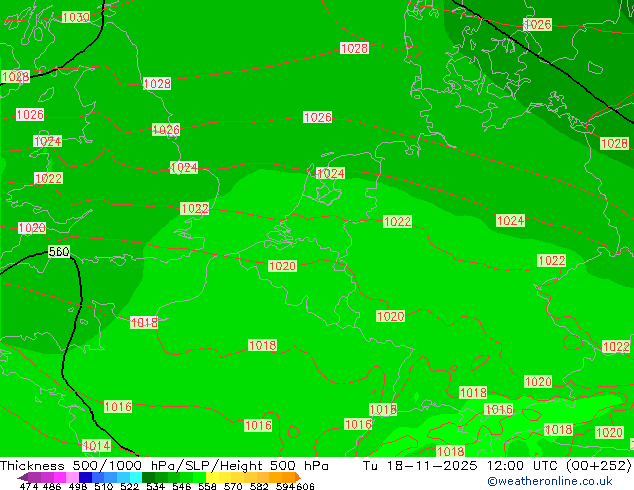The image size is (634, 490).
Task: Click the legend value 498
Action: click(x=78, y=486)
